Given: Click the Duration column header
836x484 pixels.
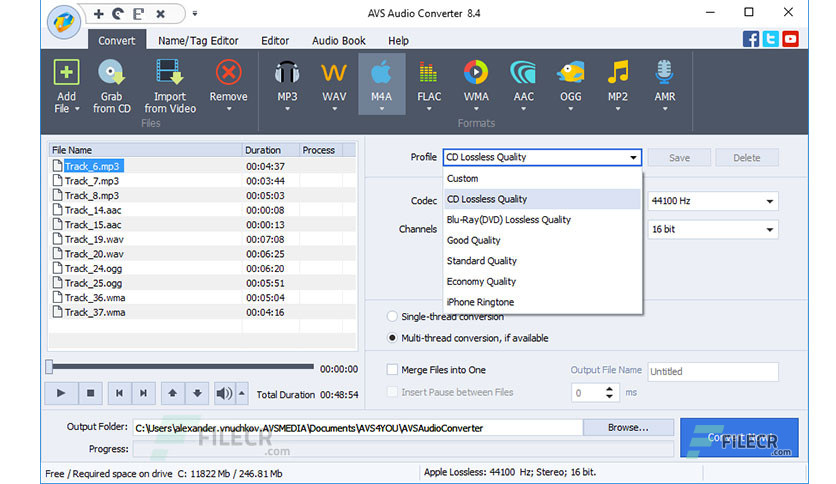Looking at the screenshot, I should pos(270,150).
